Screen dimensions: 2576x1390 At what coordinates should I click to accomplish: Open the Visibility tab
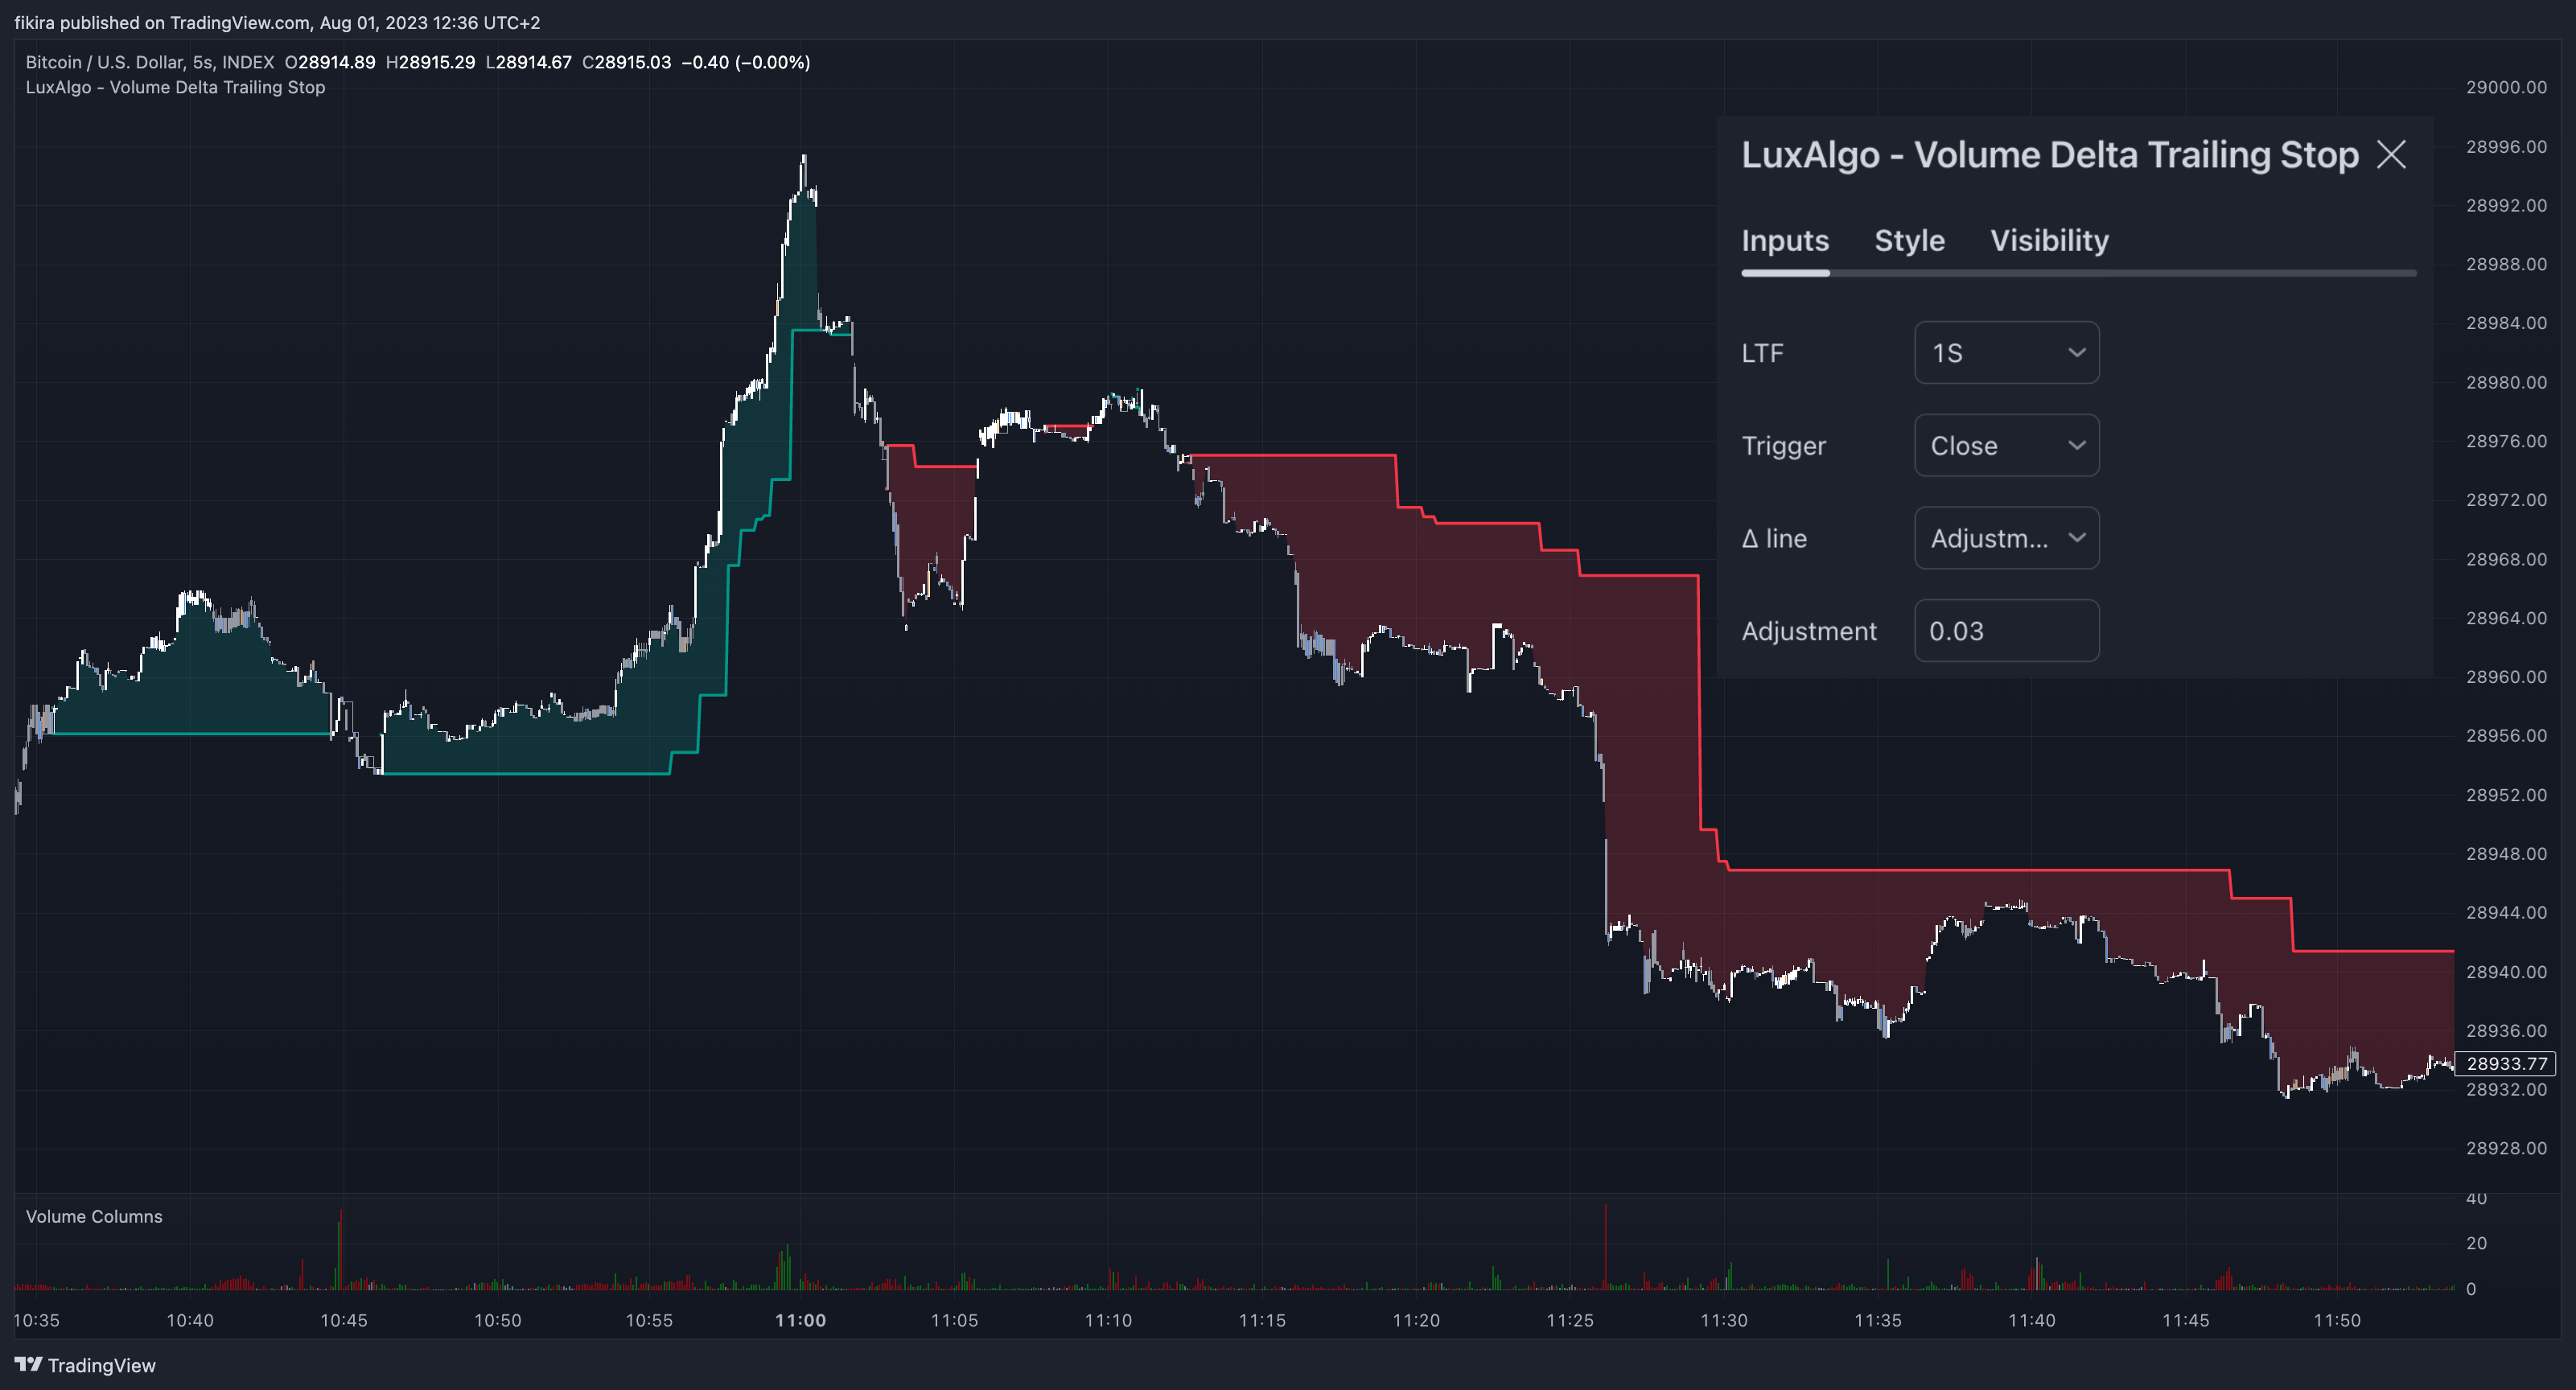click(x=2049, y=241)
